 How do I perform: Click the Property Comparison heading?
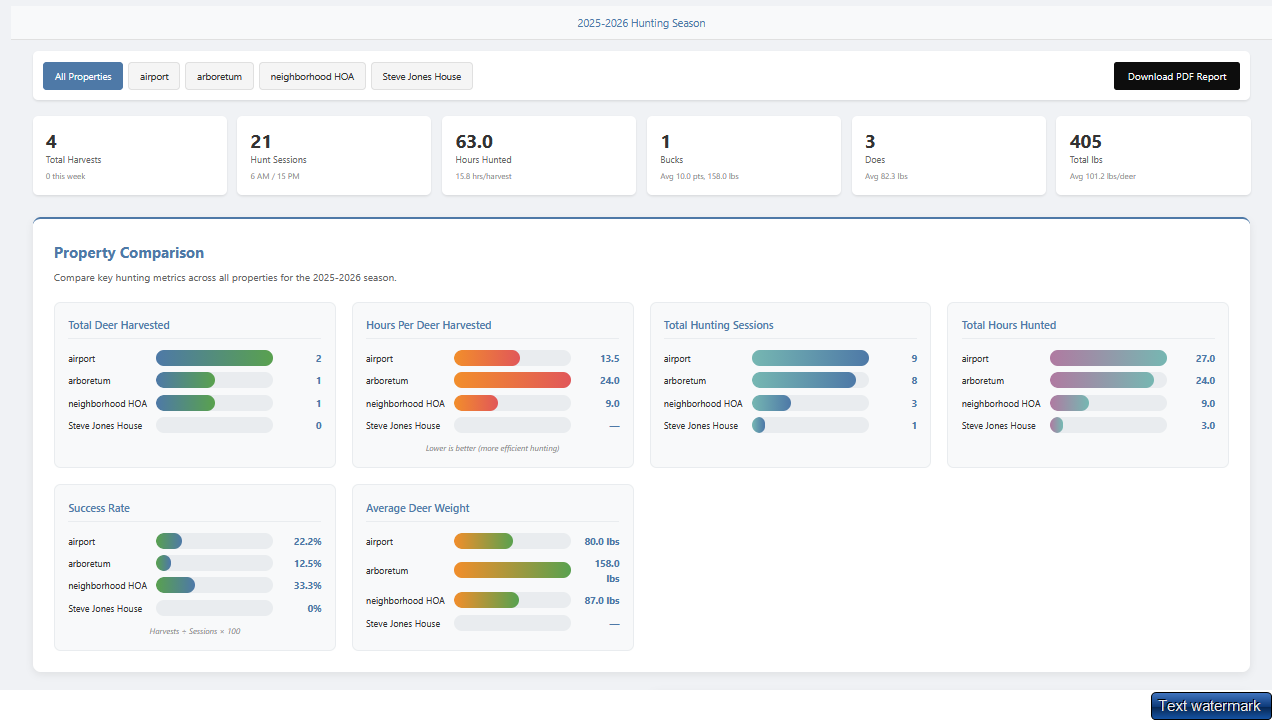click(129, 253)
